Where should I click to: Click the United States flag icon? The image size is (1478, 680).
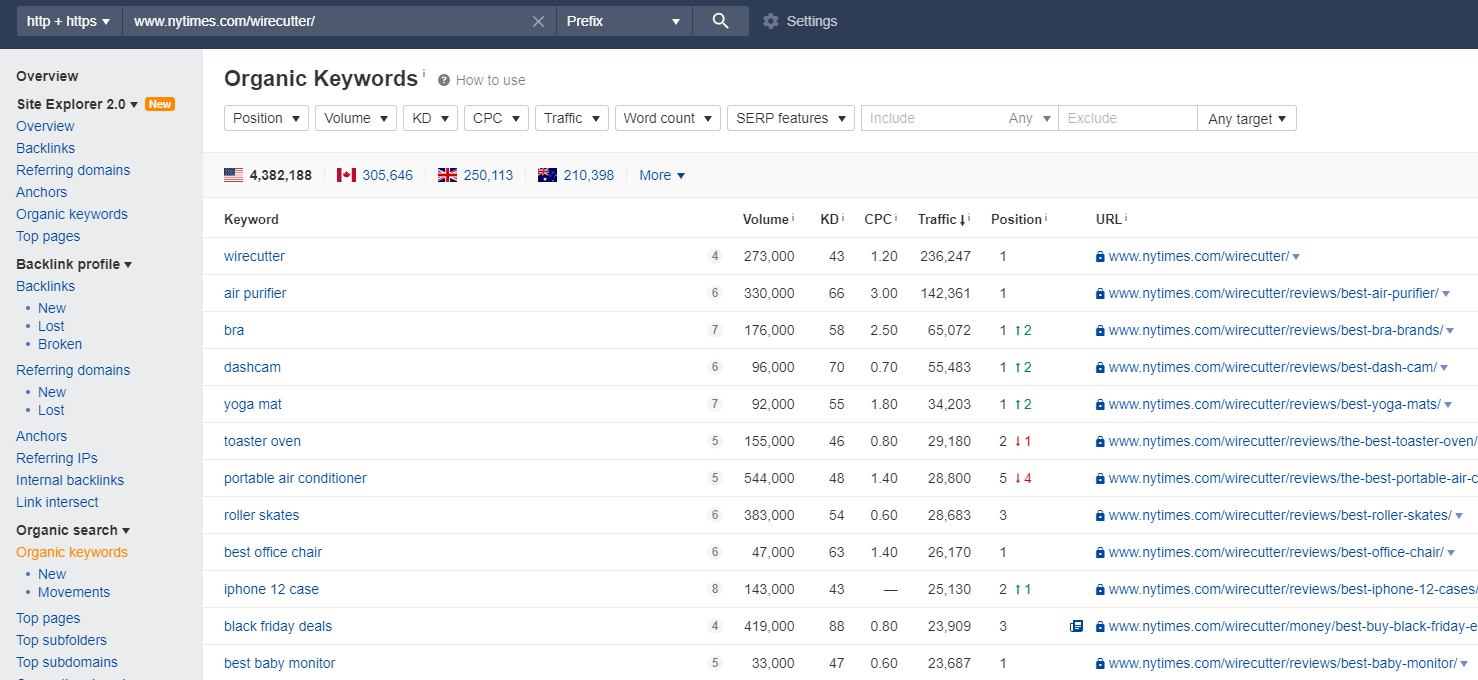(233, 175)
